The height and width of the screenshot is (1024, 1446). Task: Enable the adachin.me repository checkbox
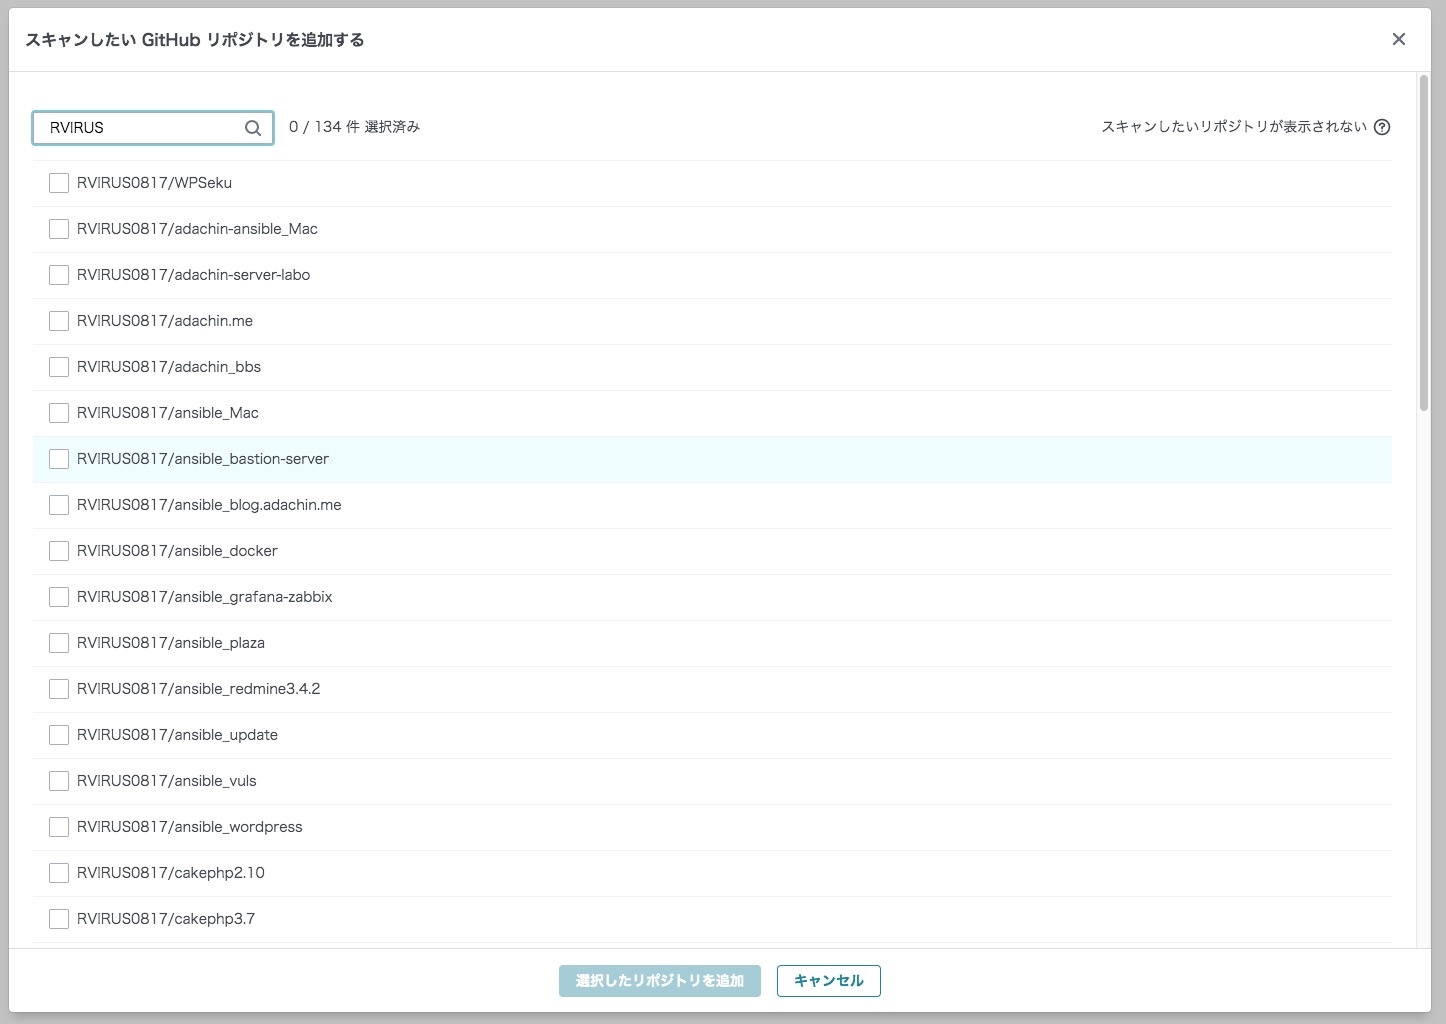pyautogui.click(x=59, y=321)
